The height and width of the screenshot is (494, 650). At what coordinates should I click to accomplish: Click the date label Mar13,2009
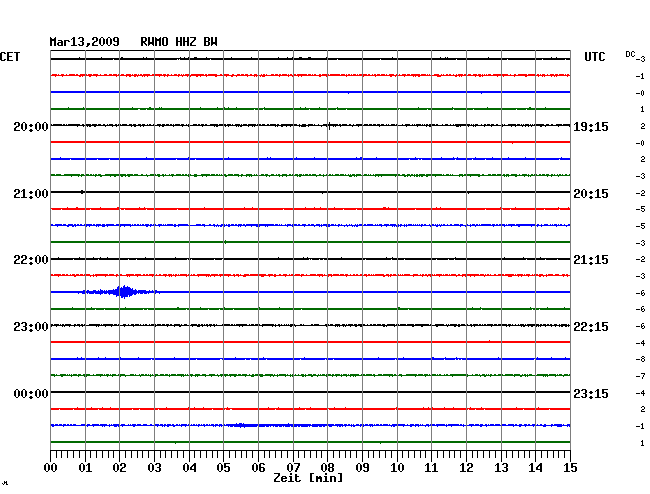[x=85, y=42]
